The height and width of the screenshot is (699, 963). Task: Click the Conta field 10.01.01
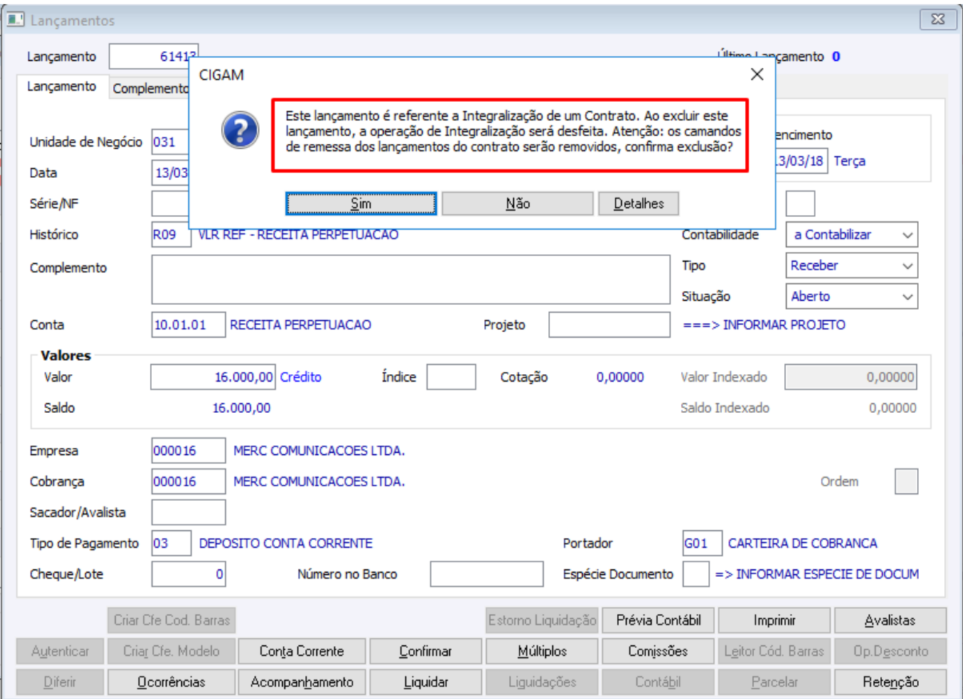[188, 325]
